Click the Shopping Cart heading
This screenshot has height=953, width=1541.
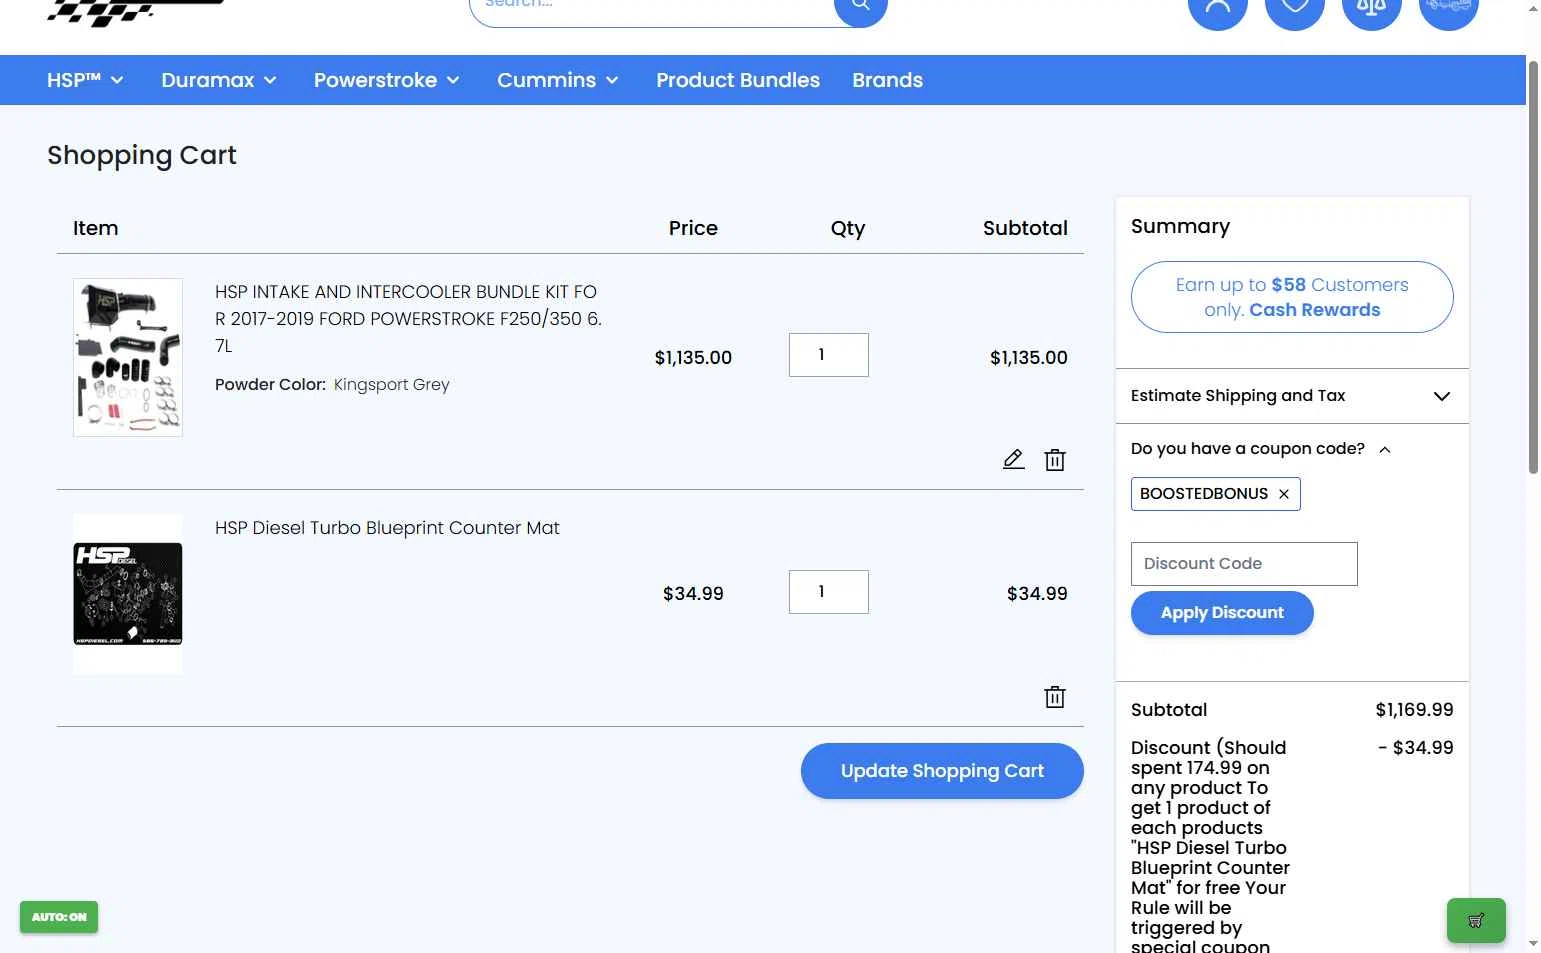(142, 155)
